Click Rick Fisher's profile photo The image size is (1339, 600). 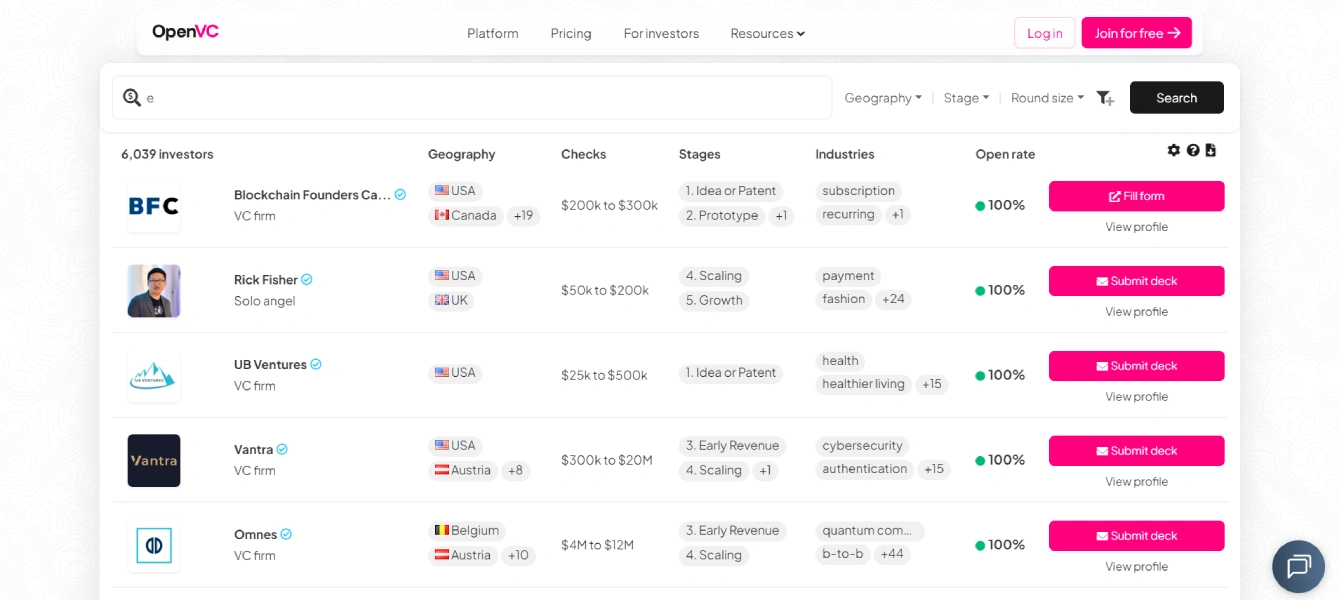pyautogui.click(x=154, y=291)
